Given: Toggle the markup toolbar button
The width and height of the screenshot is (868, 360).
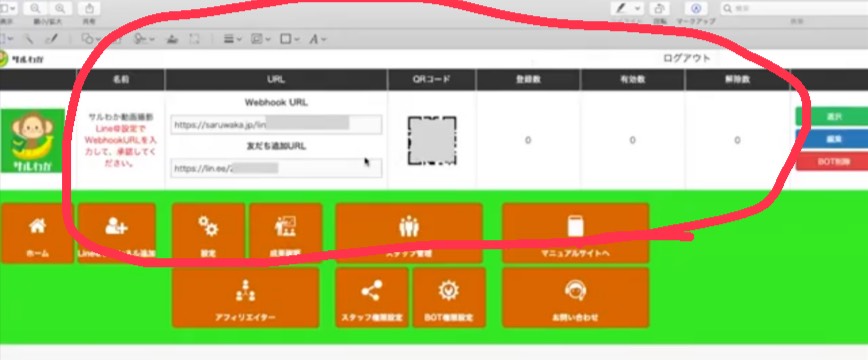Looking at the screenshot, I should tap(696, 8).
